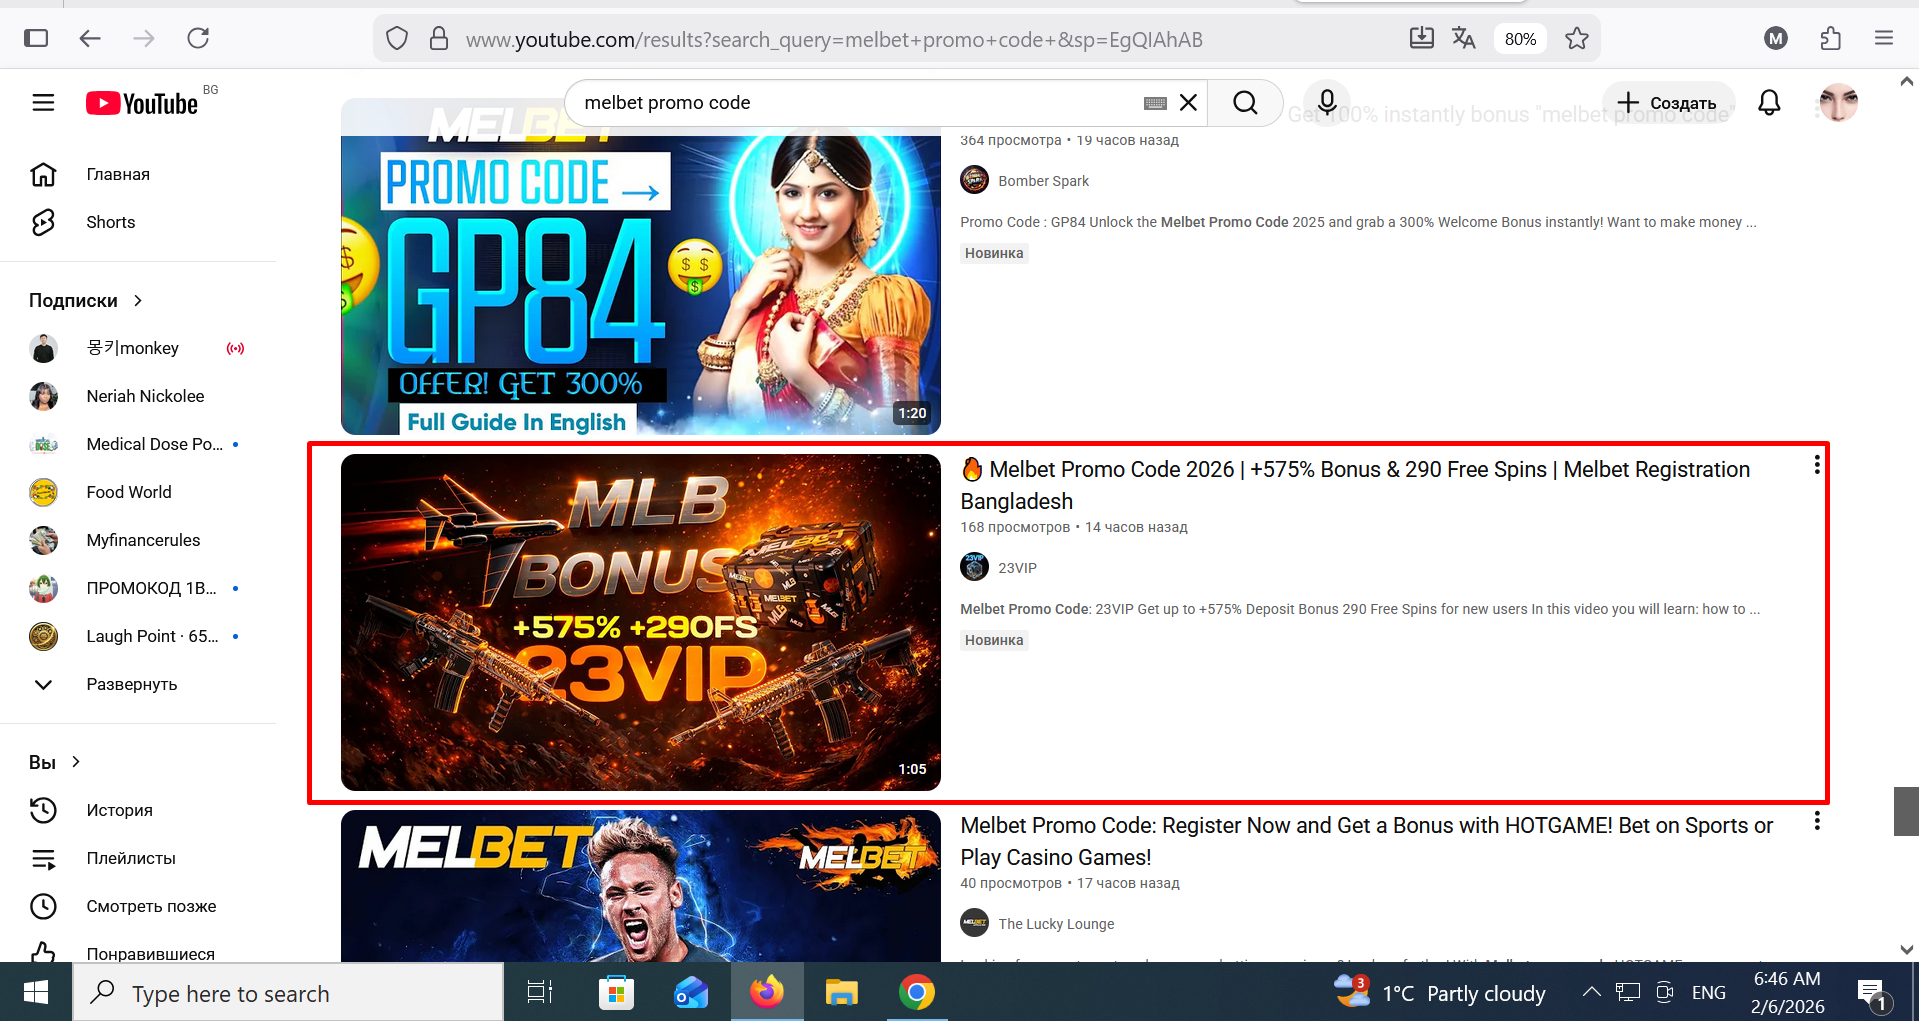
Task: Play the Melbet footballer video thumbnail
Action: 641,886
